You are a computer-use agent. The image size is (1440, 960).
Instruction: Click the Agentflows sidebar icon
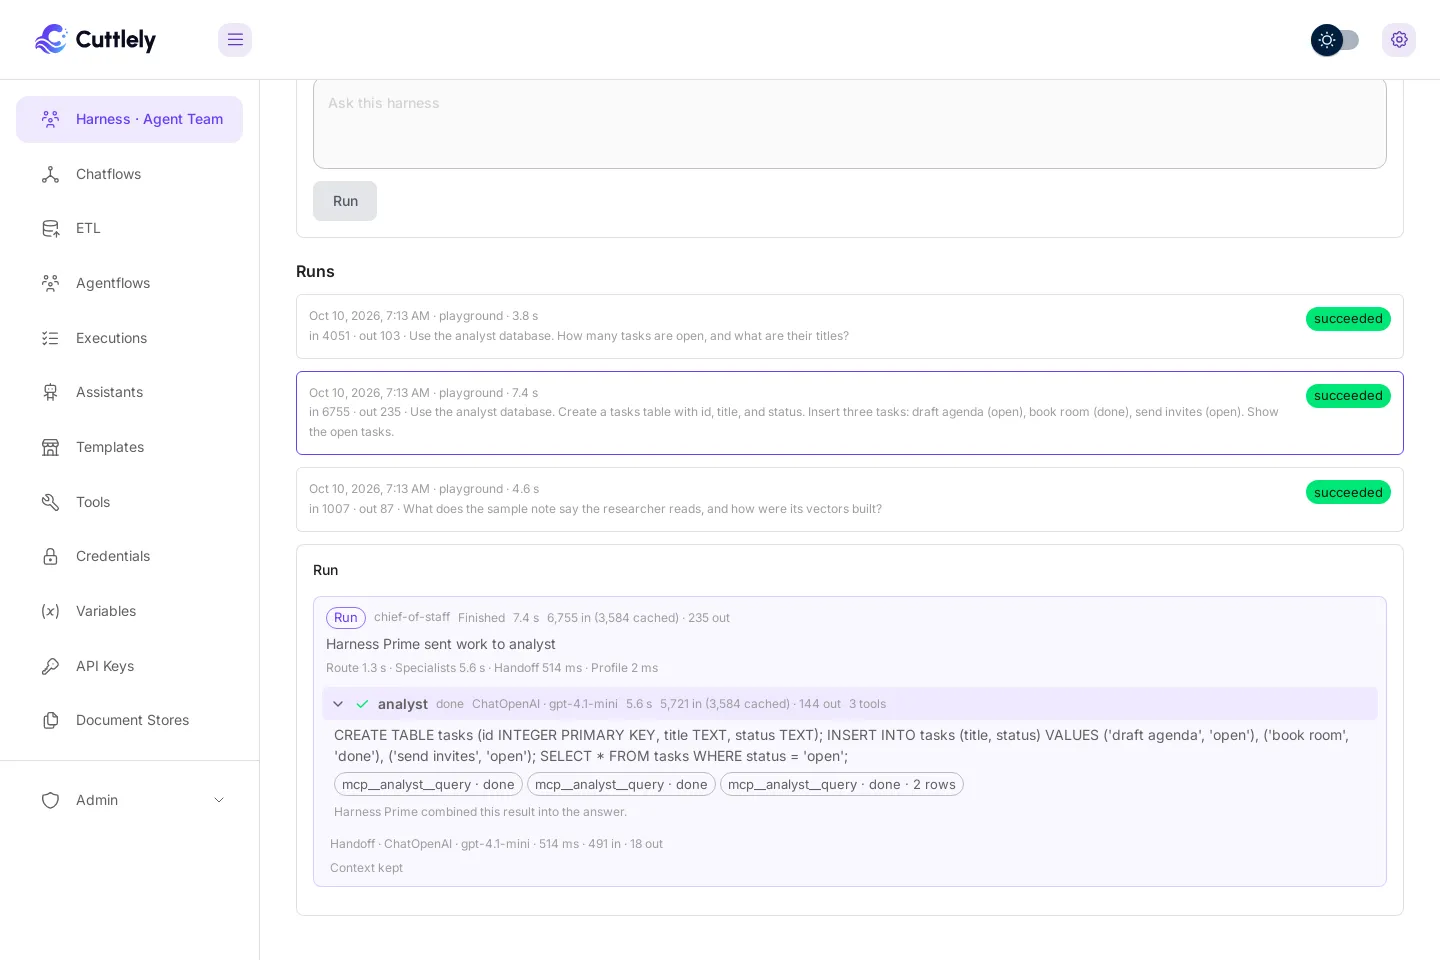[50, 283]
